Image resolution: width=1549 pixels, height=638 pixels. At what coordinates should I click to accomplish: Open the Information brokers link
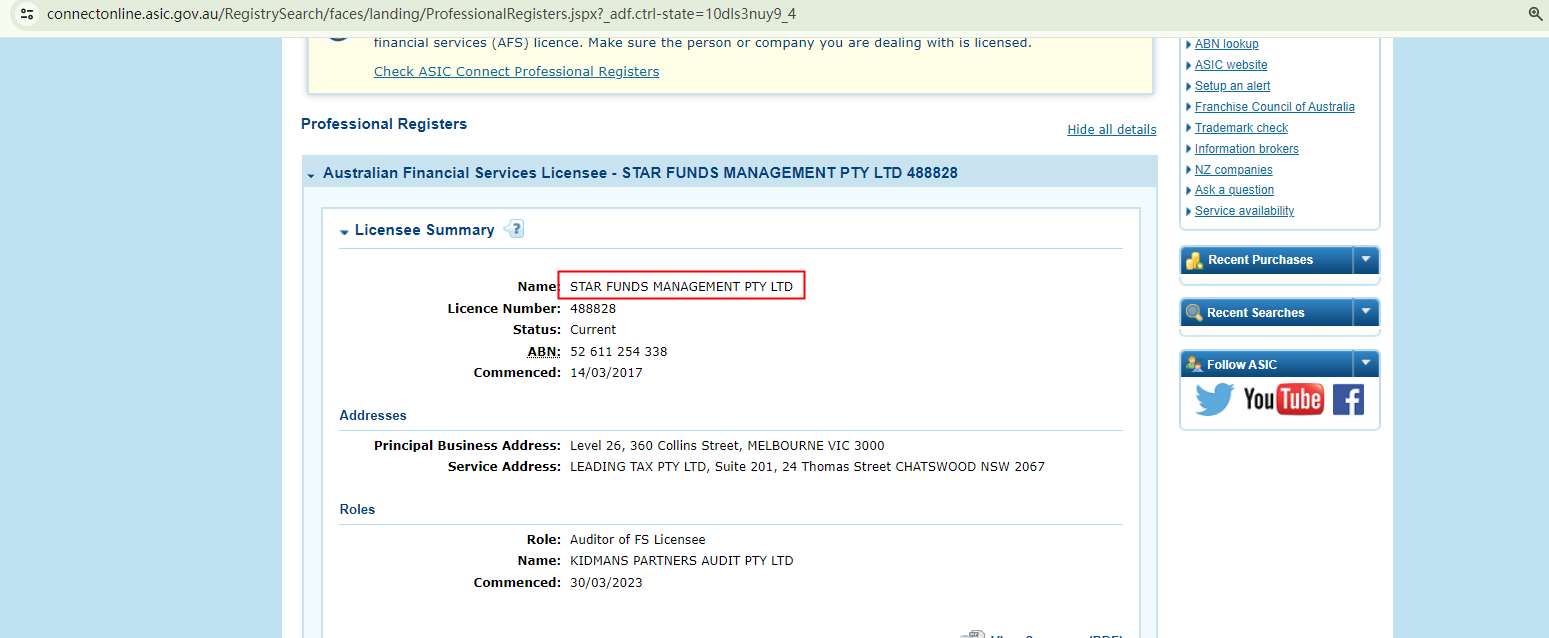click(x=1247, y=149)
